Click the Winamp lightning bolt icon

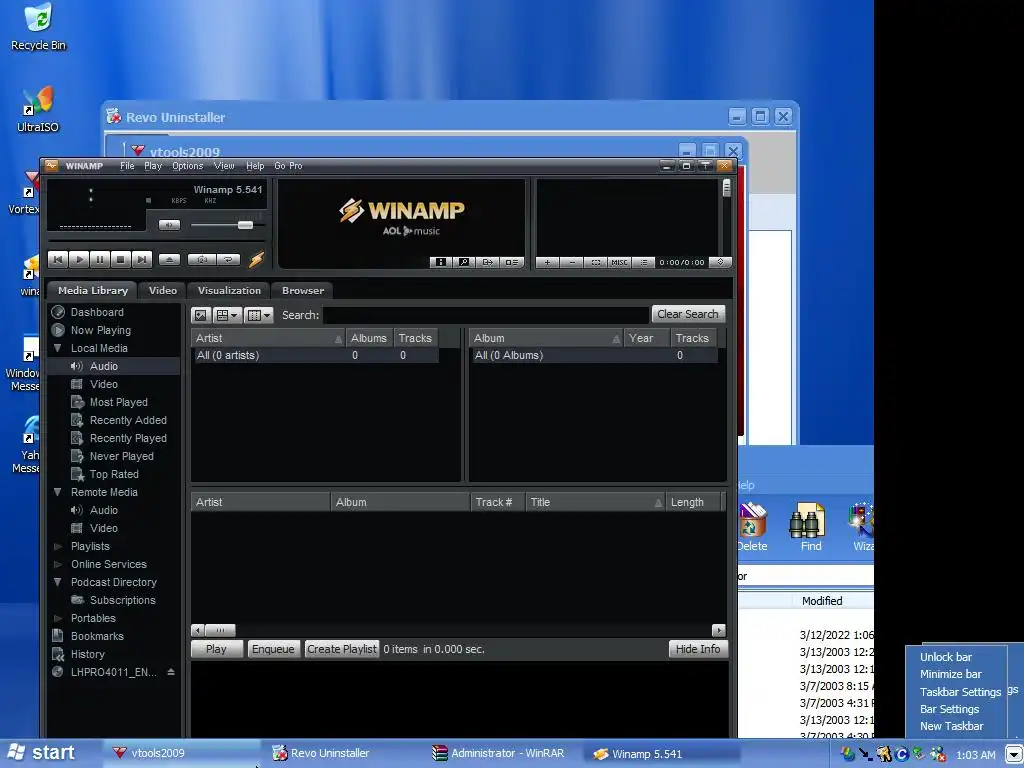(257, 260)
